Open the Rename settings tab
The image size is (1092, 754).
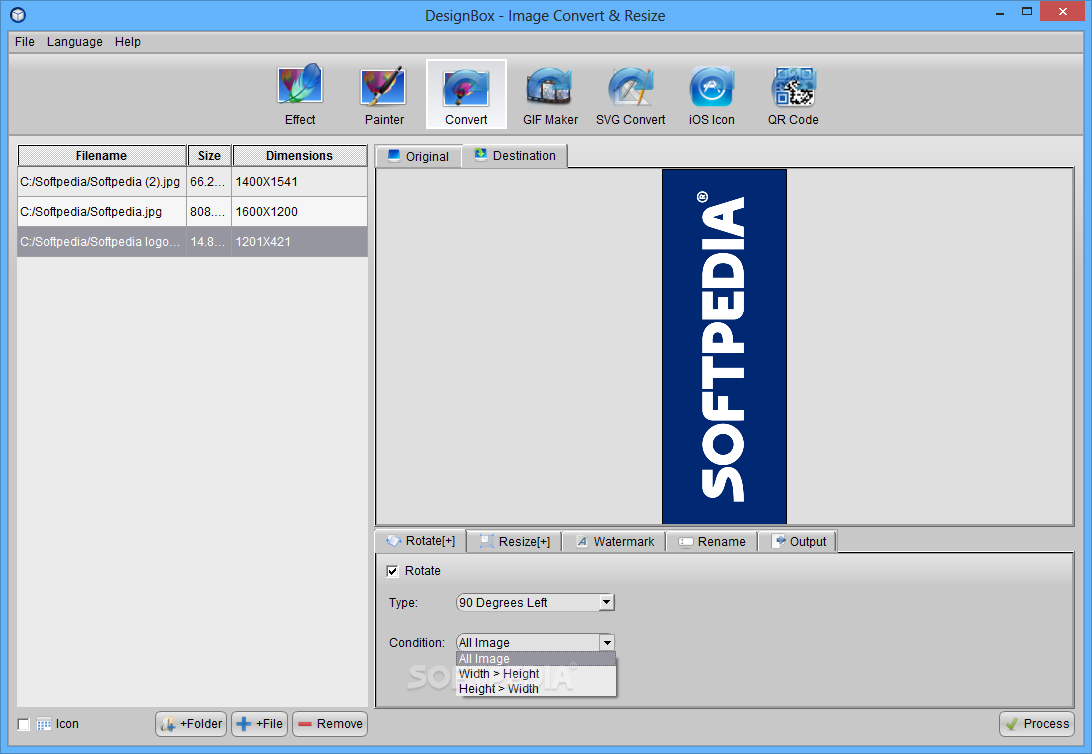point(712,542)
